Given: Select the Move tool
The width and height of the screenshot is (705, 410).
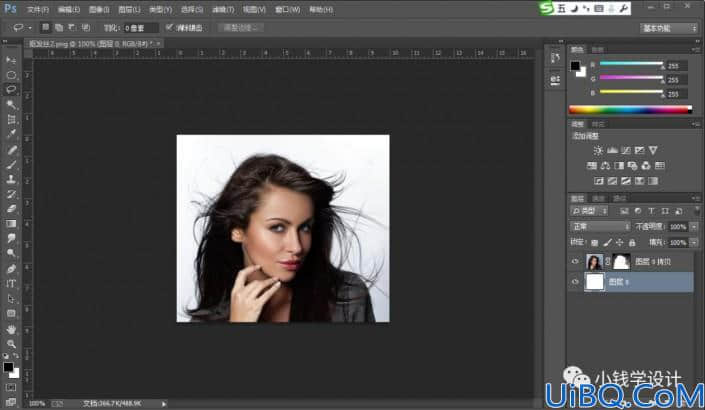Looking at the screenshot, I should click(x=11, y=60).
